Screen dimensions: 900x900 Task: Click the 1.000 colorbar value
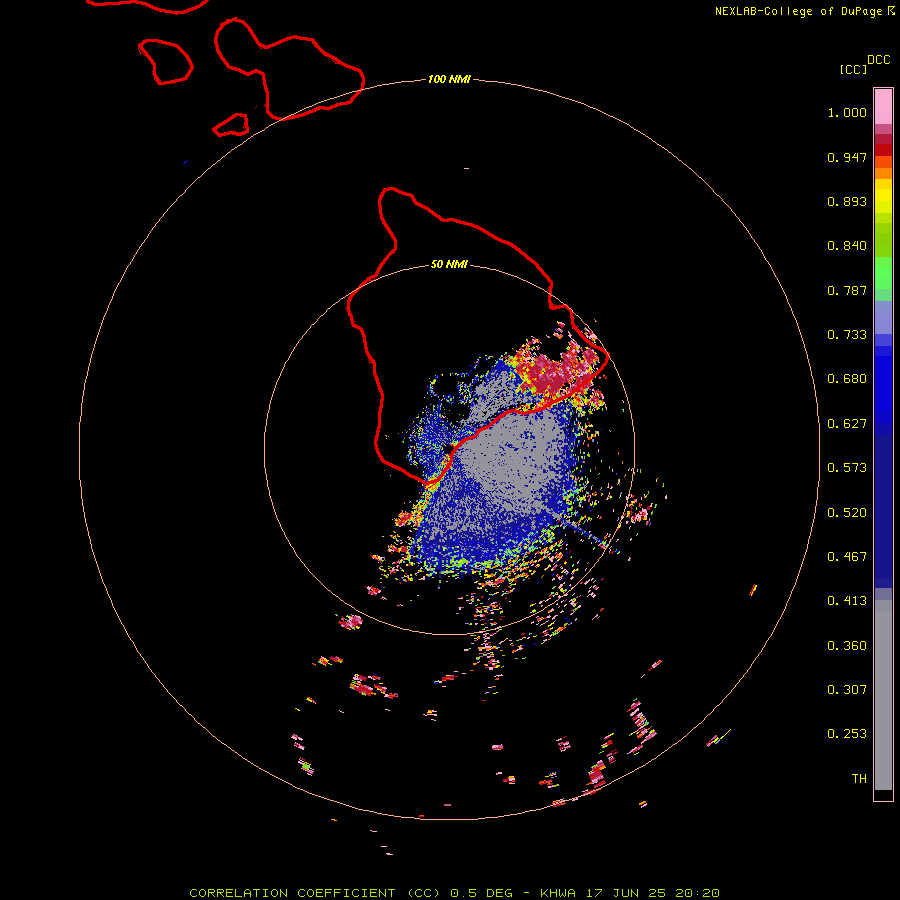847,112
